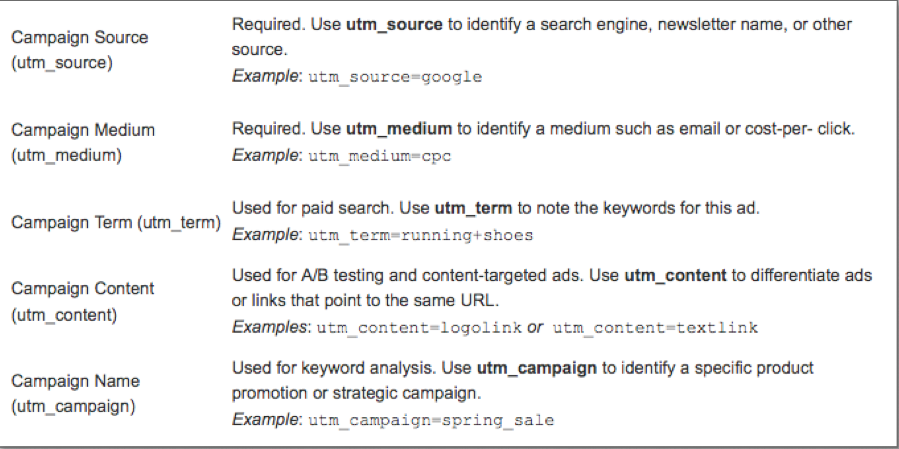Click "(utm_campaign)" under Campaign Name

click(68, 405)
